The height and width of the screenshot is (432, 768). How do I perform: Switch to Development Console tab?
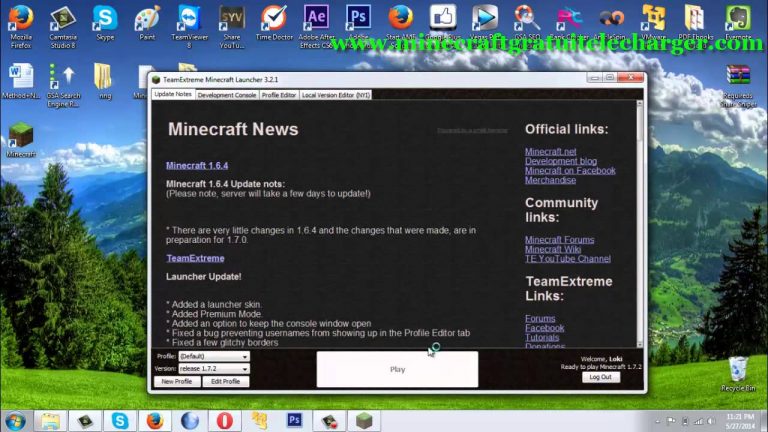coord(227,95)
